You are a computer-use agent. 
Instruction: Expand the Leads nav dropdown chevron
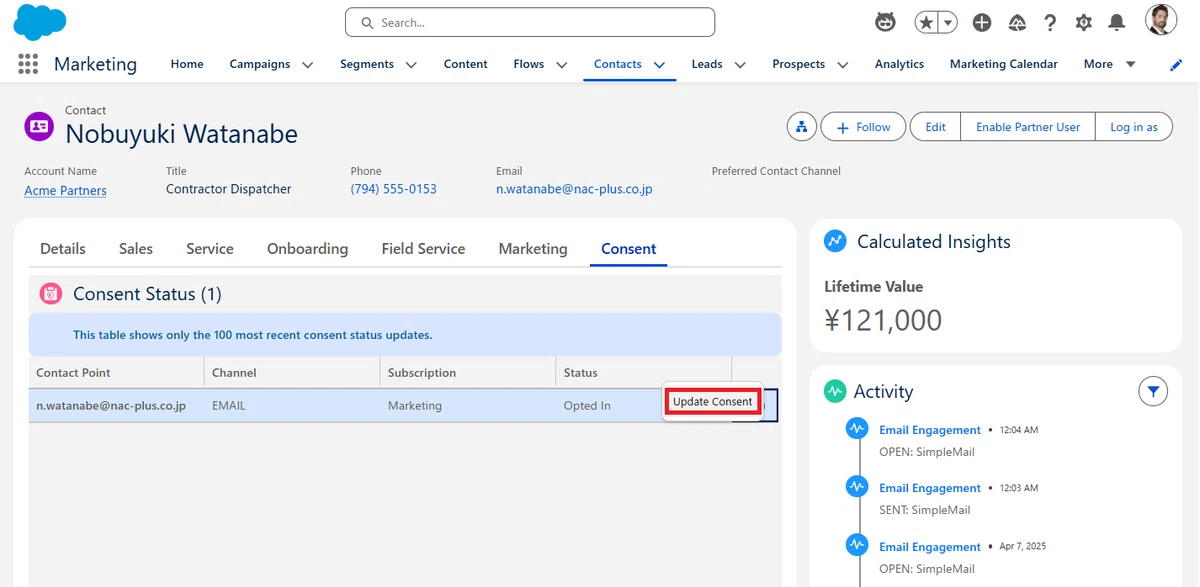pos(740,65)
